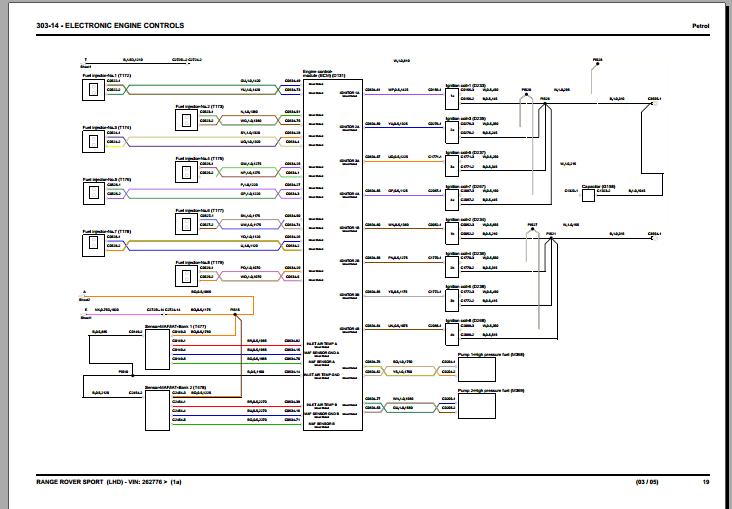Click the 'Fuel injector No.4 (T175)' label
Viewport: 732px width, 509px height.
[x=200, y=159]
